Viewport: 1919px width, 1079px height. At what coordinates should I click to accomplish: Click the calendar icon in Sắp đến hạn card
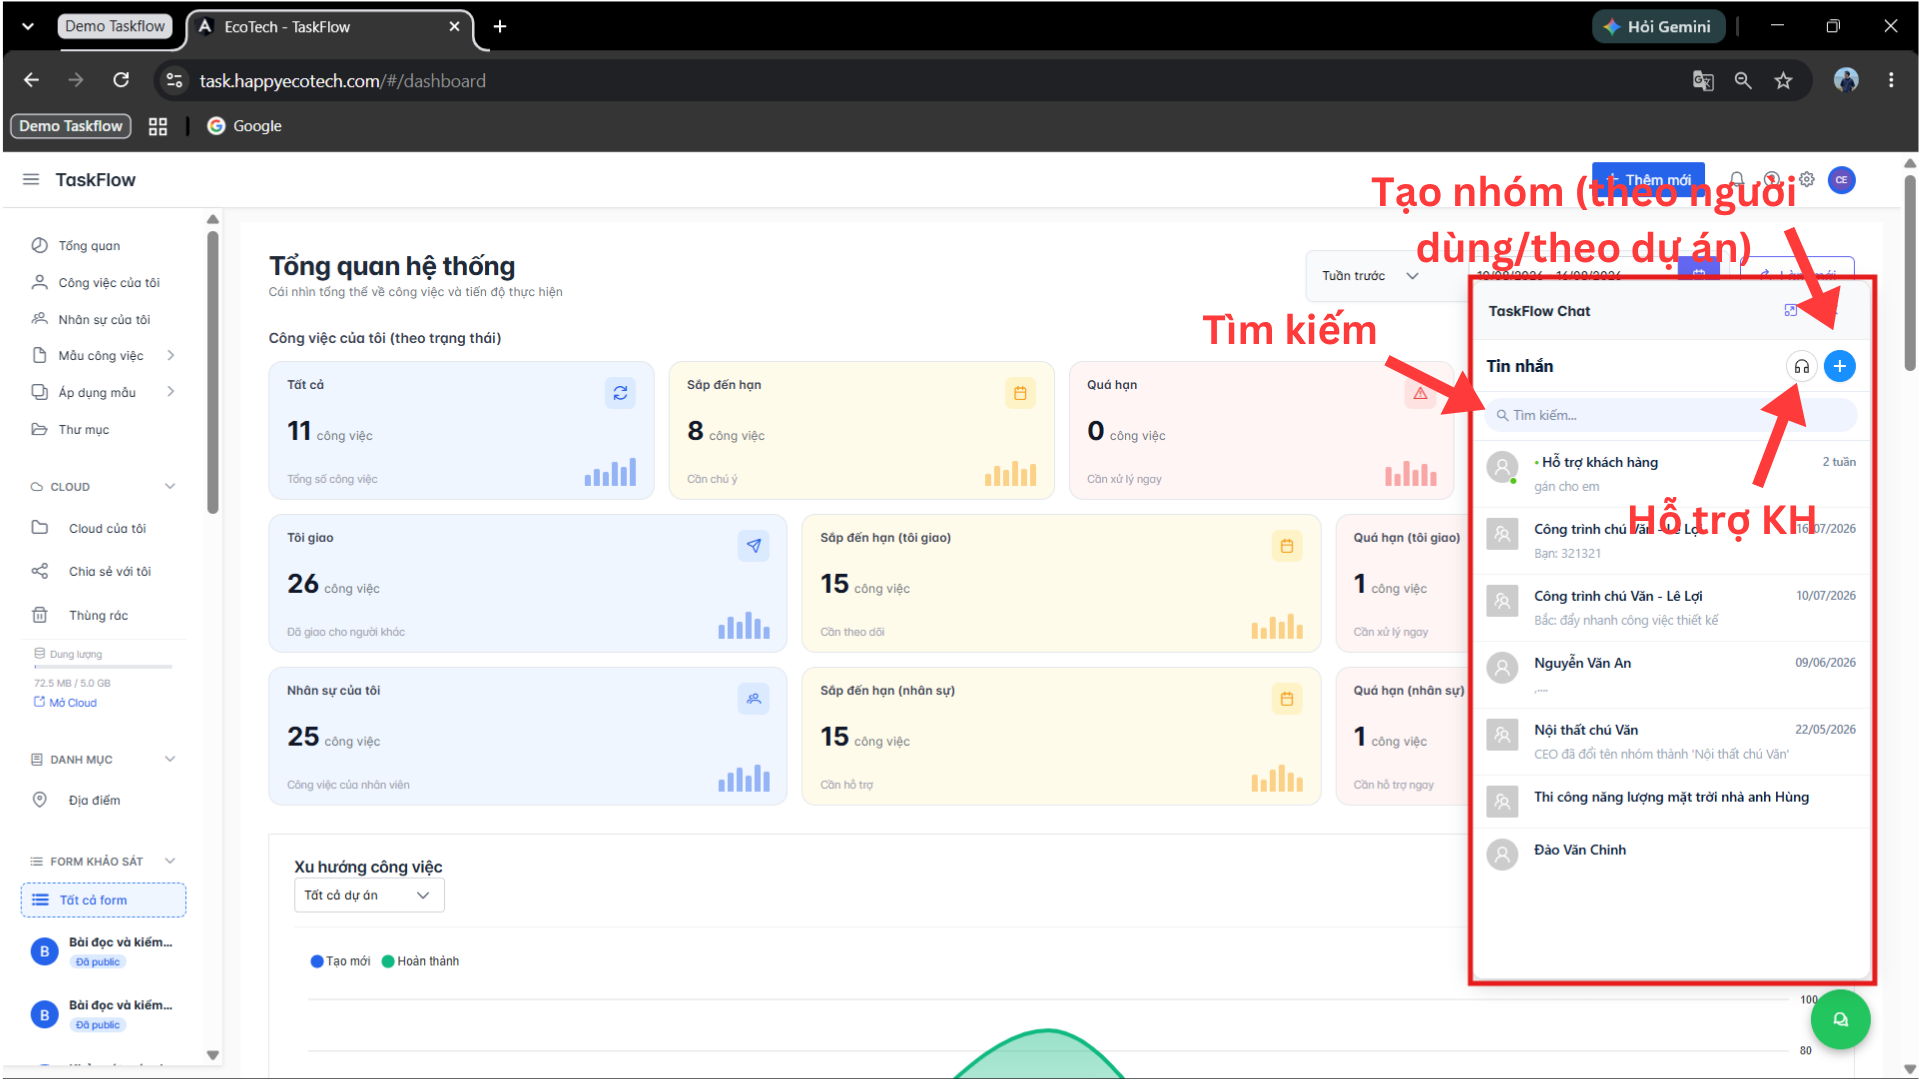click(1020, 393)
